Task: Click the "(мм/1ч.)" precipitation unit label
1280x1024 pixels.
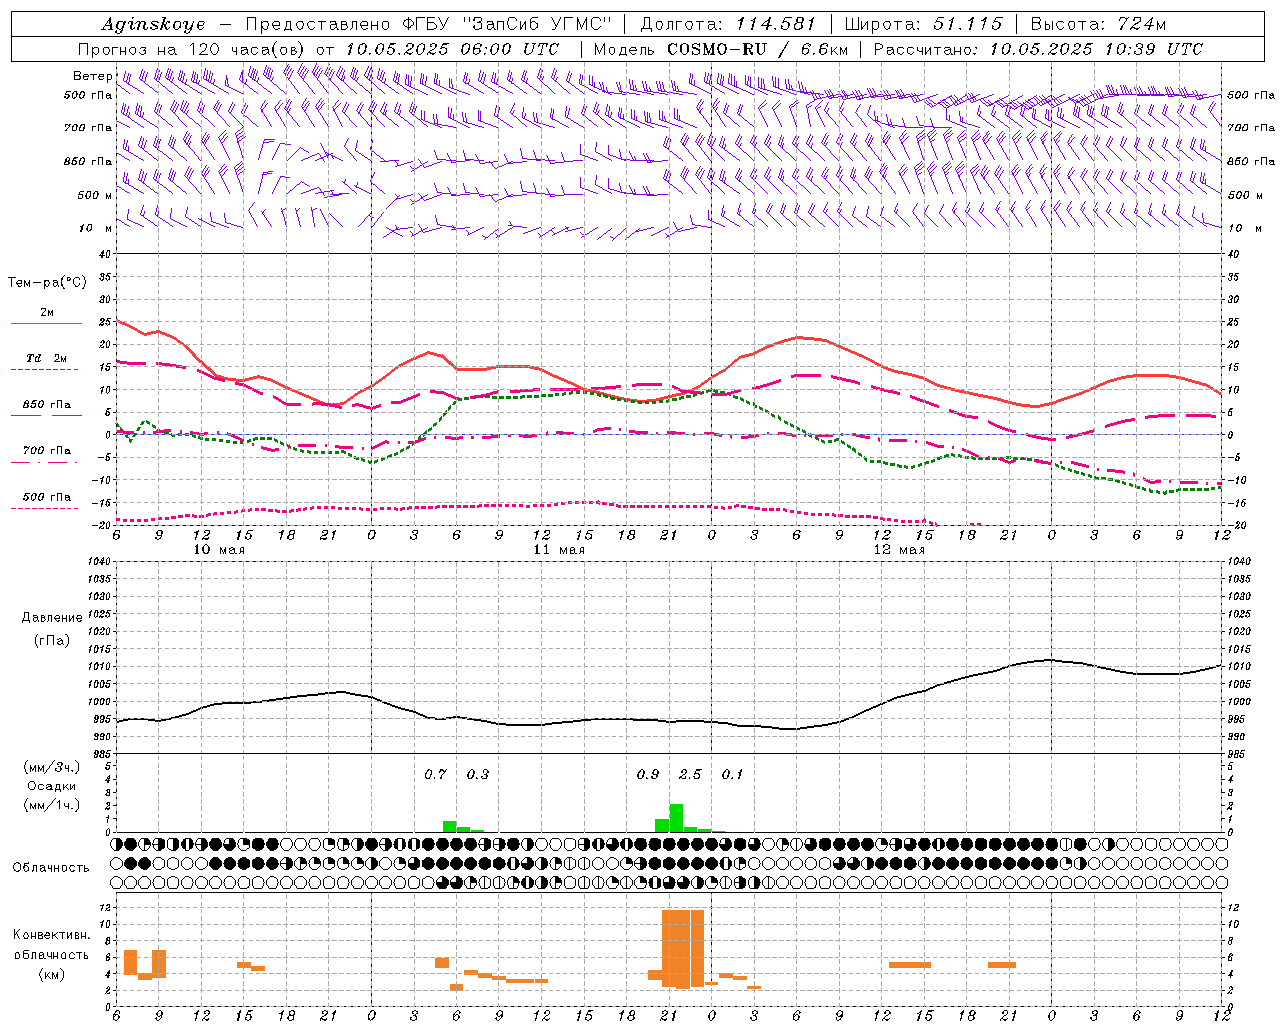Action: tap(52, 805)
